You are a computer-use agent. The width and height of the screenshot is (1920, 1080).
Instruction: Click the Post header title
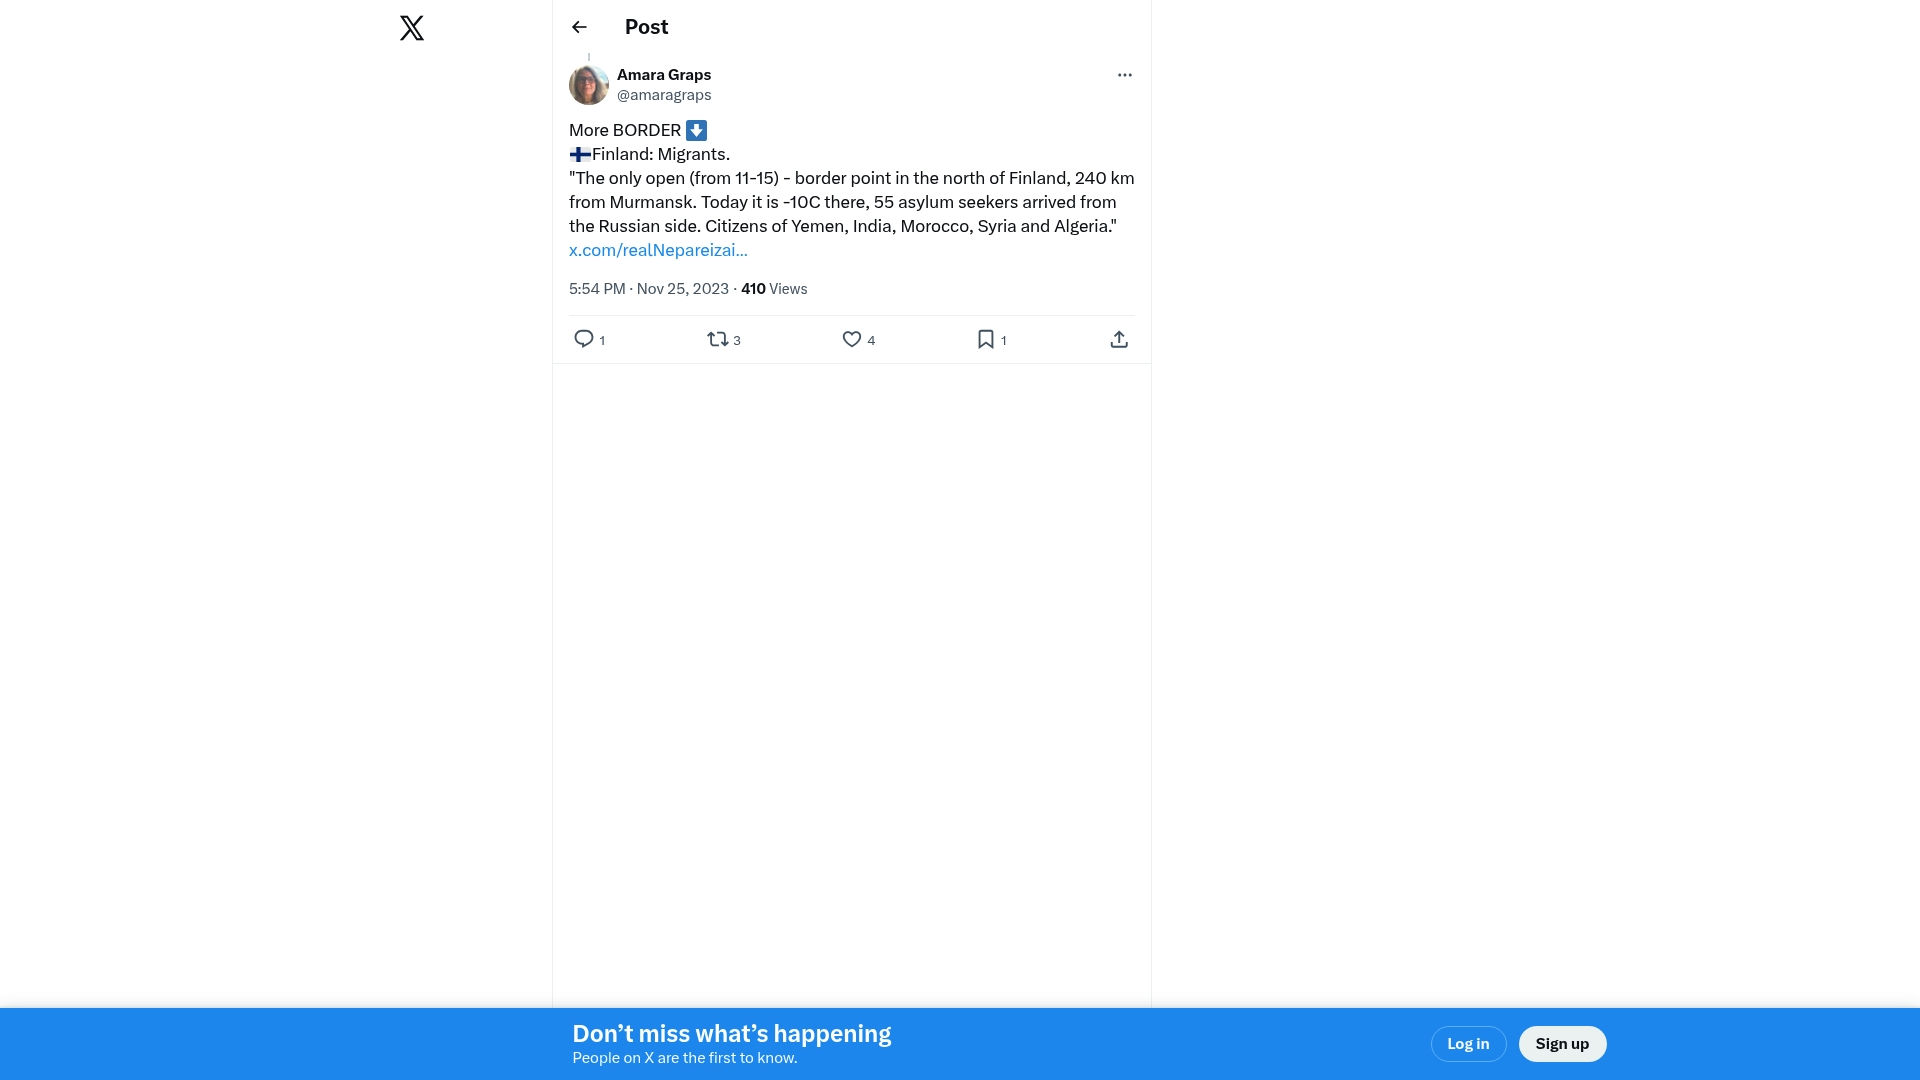pos(646,27)
